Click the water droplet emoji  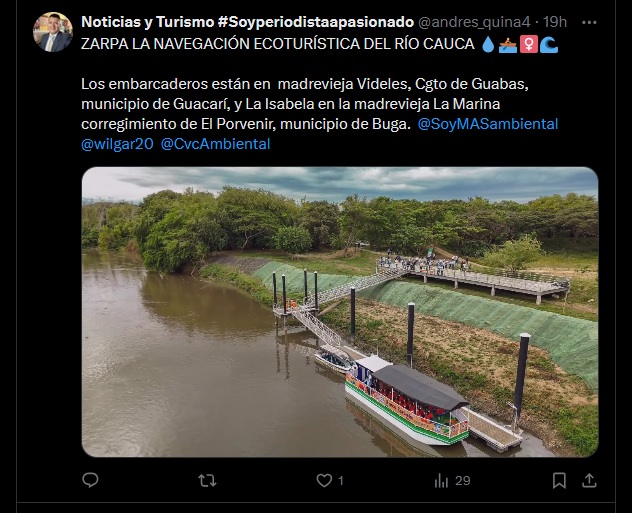click(x=488, y=44)
